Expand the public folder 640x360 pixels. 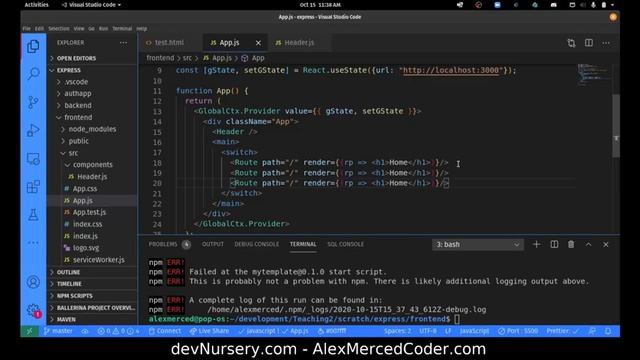click(x=92, y=141)
